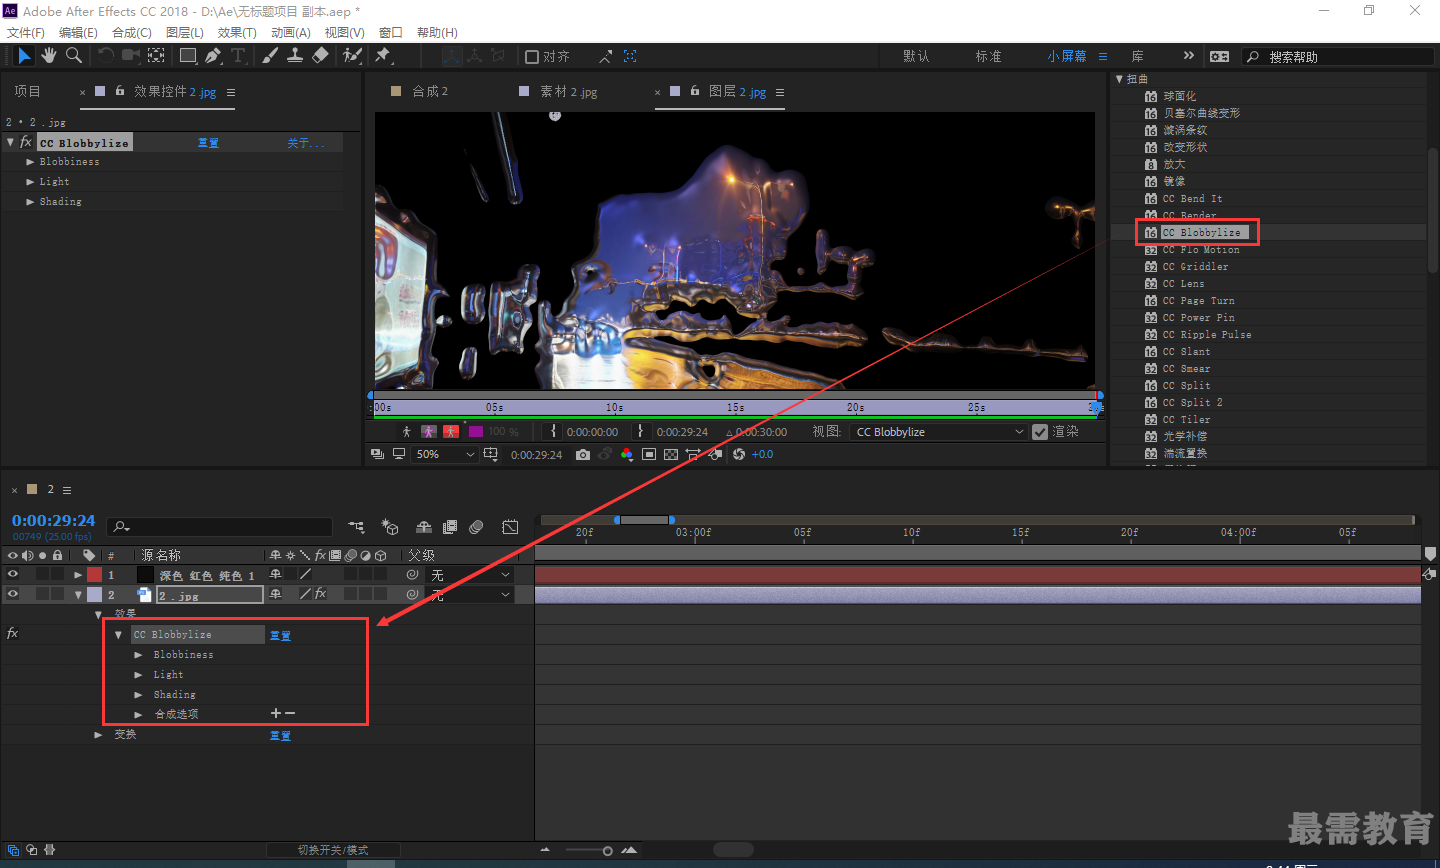Enable draft 3D icon in the timeline
This screenshot has height=868, width=1440.
[x=390, y=527]
